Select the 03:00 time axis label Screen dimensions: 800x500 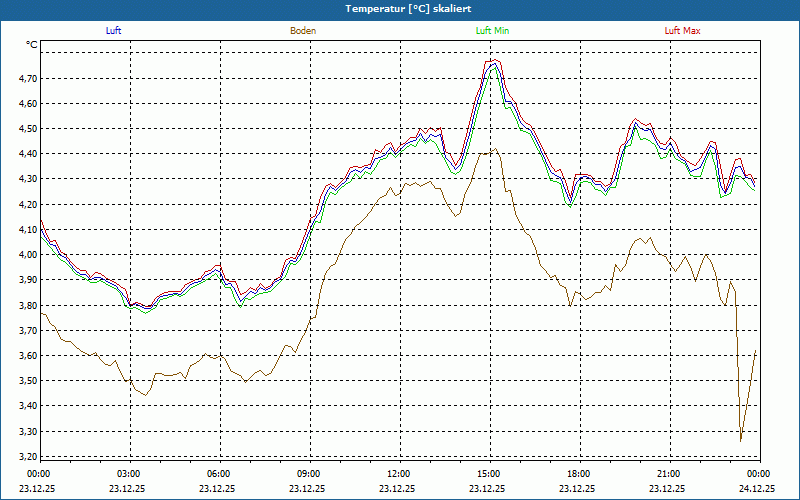pos(128,474)
